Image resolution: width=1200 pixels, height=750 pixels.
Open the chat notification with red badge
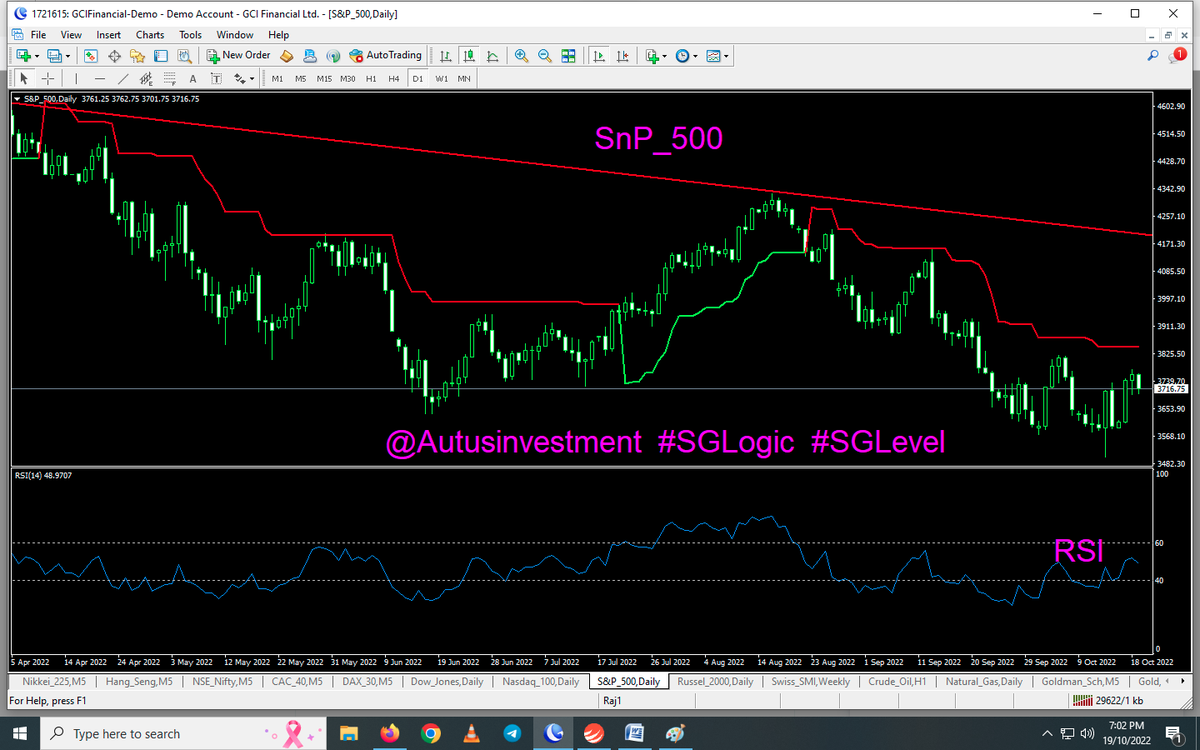point(1176,56)
